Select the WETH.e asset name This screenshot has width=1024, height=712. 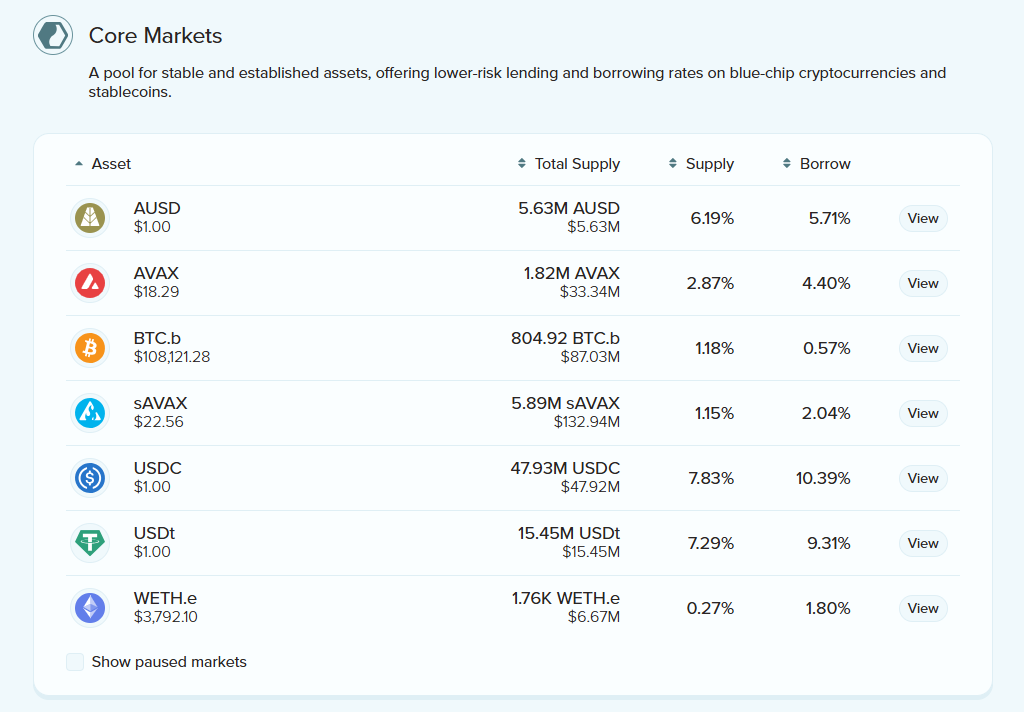(165, 598)
